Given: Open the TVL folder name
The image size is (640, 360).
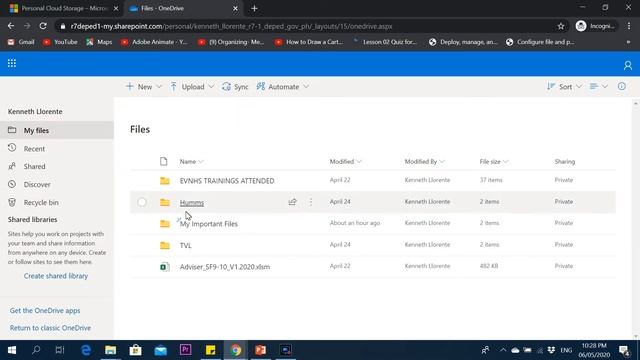Looking at the screenshot, I should pyautogui.click(x=186, y=245).
